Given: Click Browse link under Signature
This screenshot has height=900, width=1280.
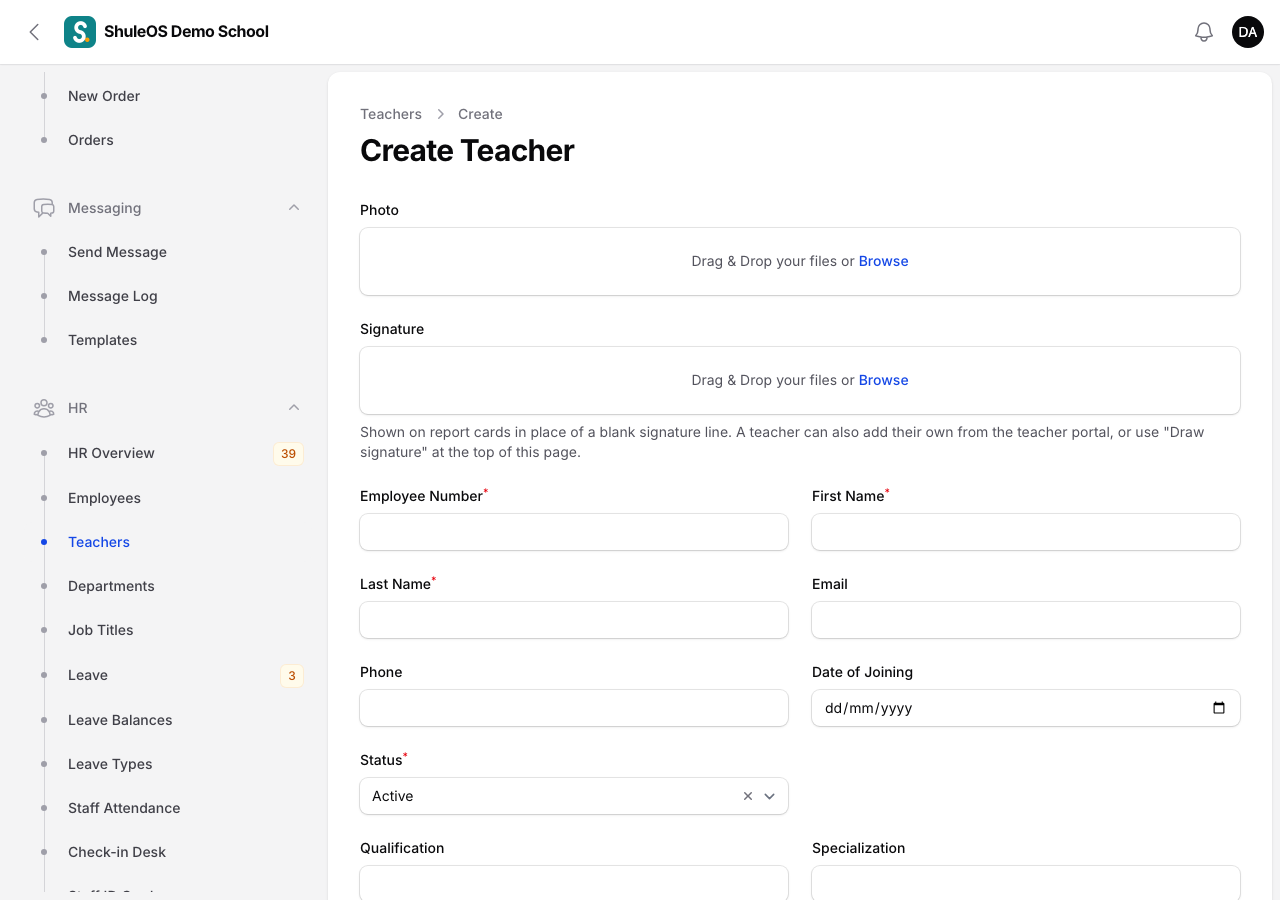Looking at the screenshot, I should click(883, 380).
